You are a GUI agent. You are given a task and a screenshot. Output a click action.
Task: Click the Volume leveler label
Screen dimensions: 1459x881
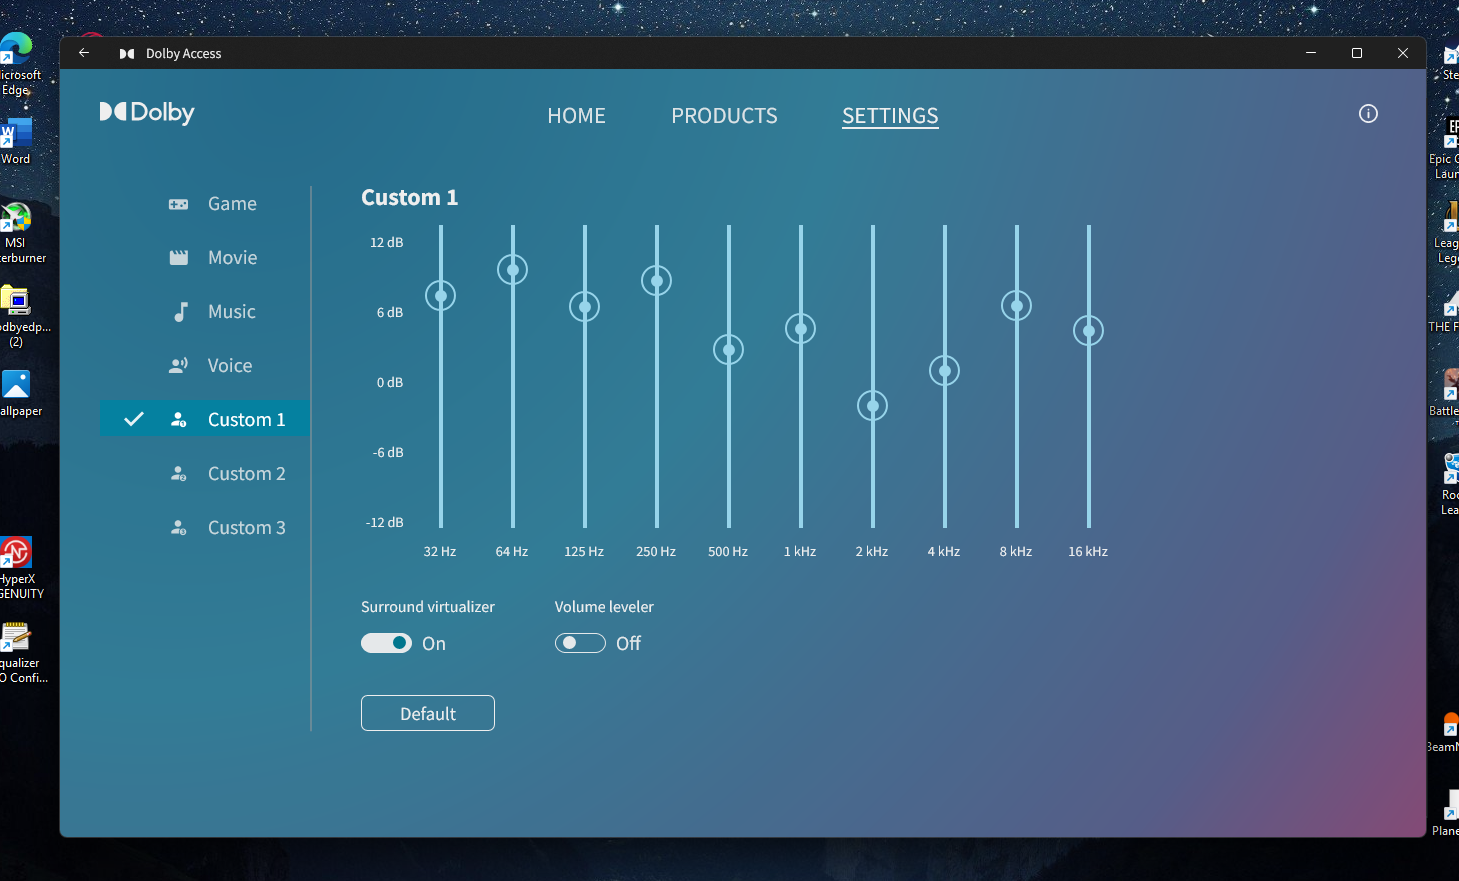click(604, 607)
